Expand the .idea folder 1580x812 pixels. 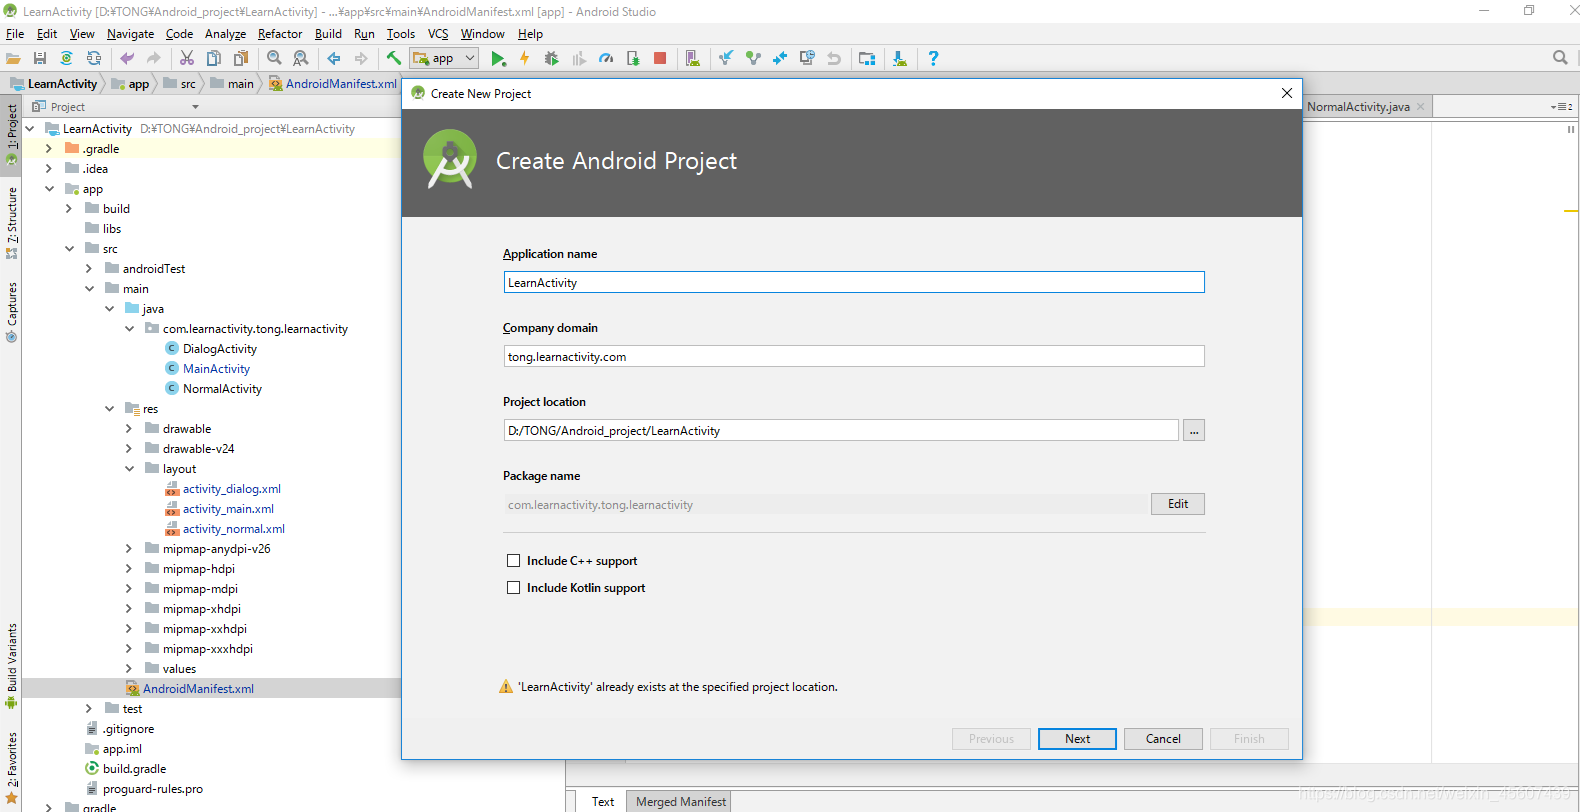[49, 169]
